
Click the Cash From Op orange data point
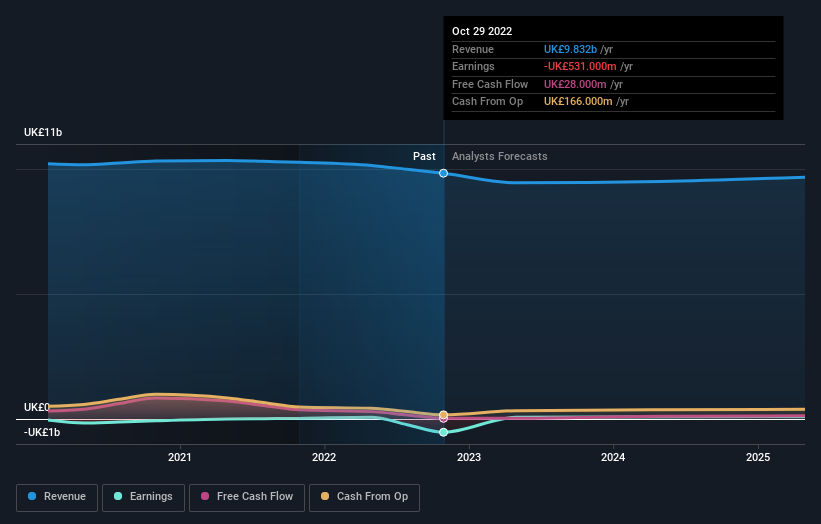443,415
